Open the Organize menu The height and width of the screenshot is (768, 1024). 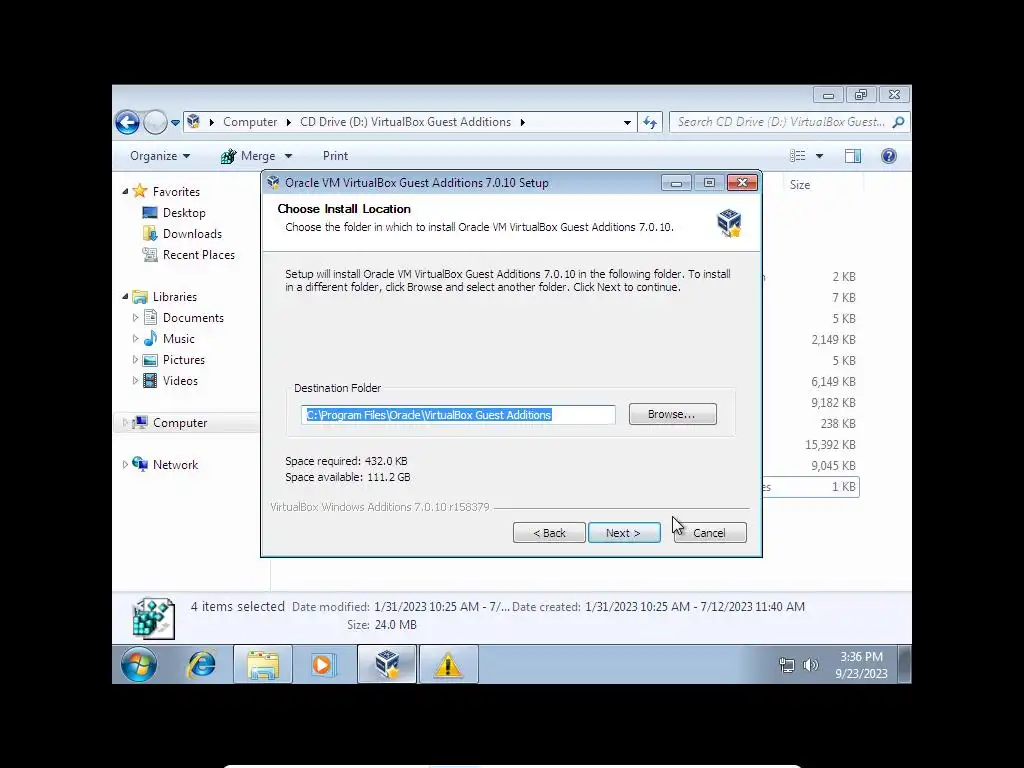tap(160, 156)
